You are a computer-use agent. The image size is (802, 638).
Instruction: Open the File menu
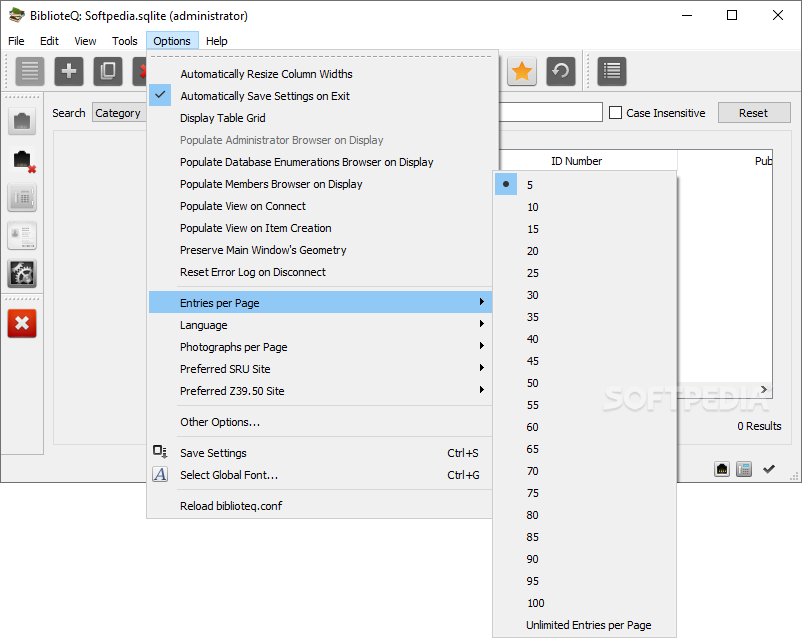(x=16, y=41)
